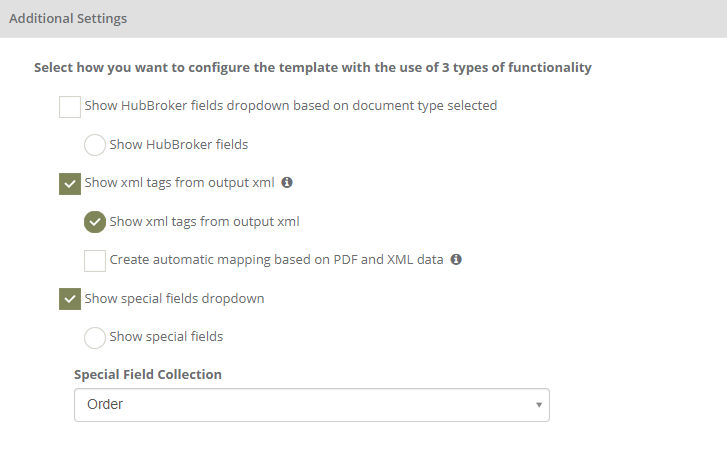727x456 pixels.
Task: Uncheck the square Show xml tags checkbox
Action: coord(70,184)
